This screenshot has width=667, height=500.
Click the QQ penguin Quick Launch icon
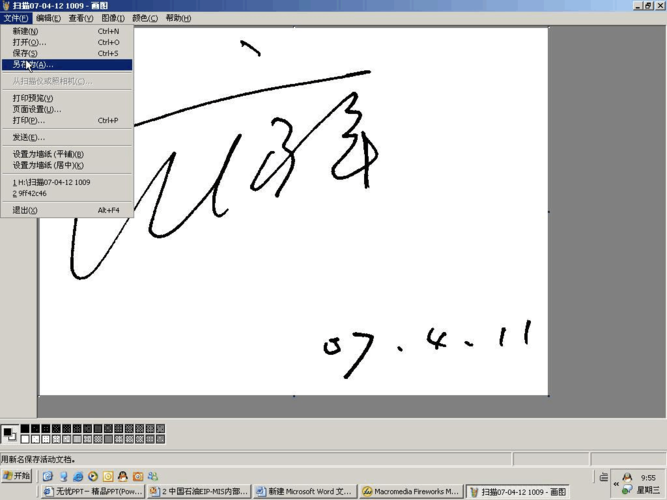(123, 477)
